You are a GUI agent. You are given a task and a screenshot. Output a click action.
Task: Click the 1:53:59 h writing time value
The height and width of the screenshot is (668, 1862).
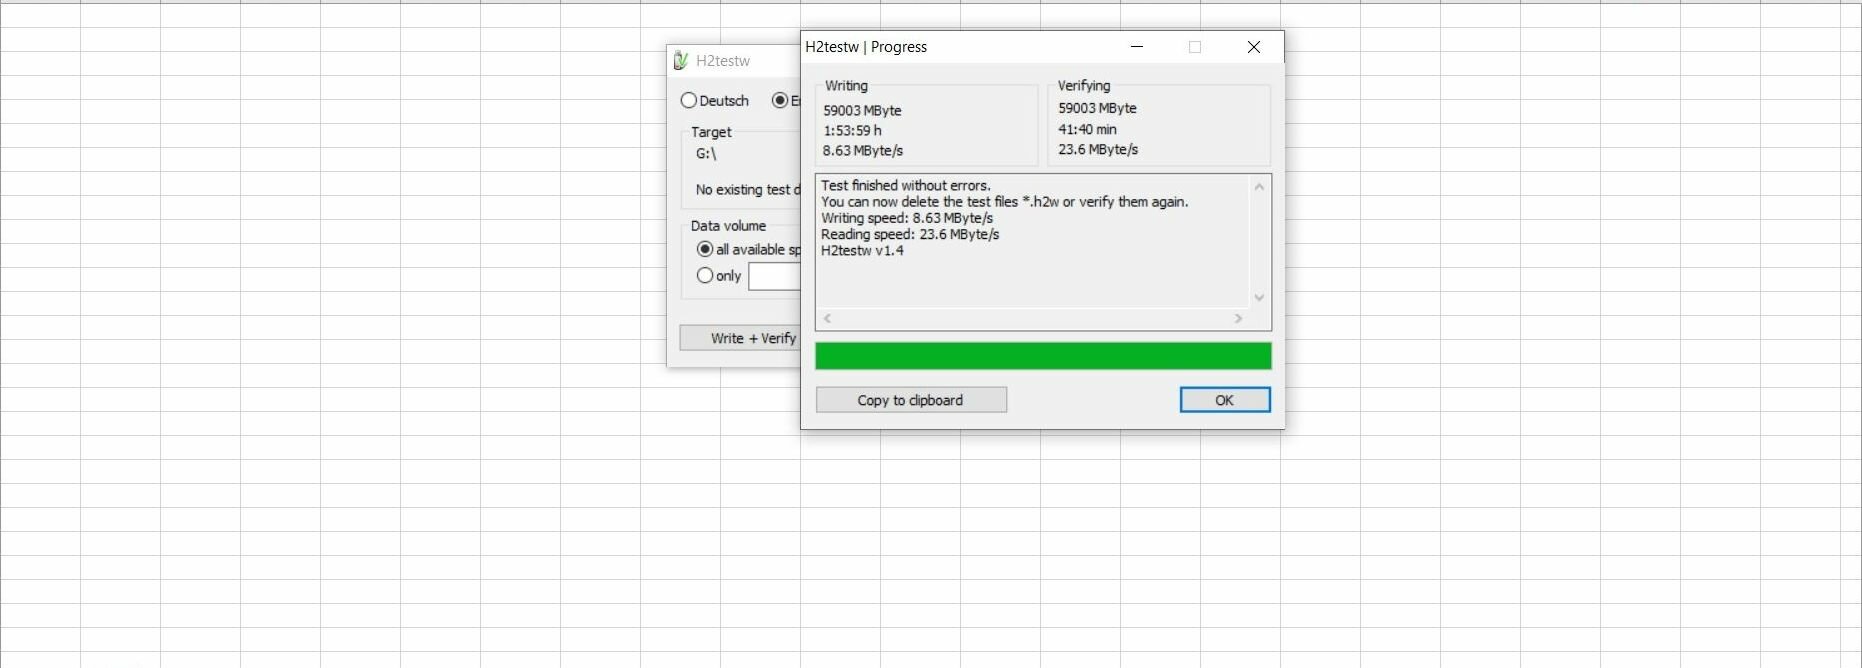click(x=852, y=131)
